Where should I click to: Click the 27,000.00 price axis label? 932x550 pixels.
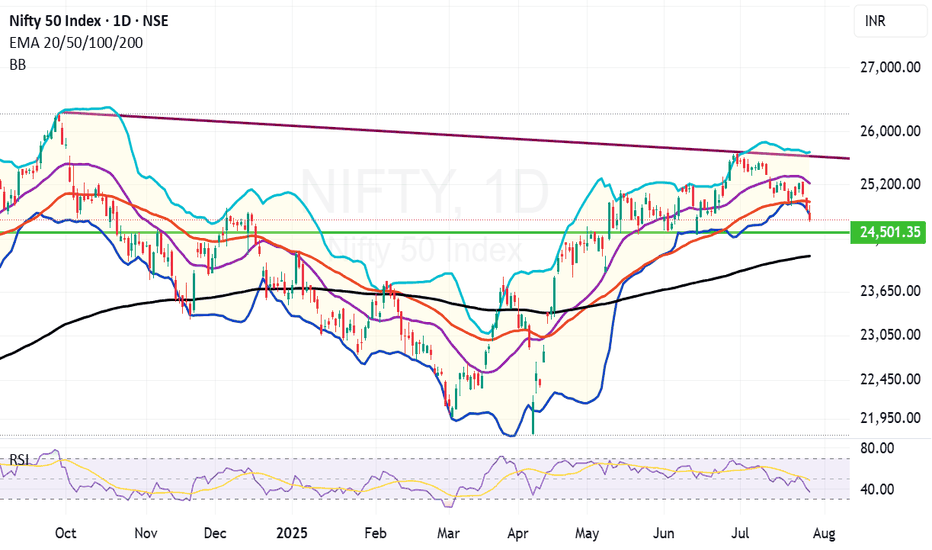(890, 67)
